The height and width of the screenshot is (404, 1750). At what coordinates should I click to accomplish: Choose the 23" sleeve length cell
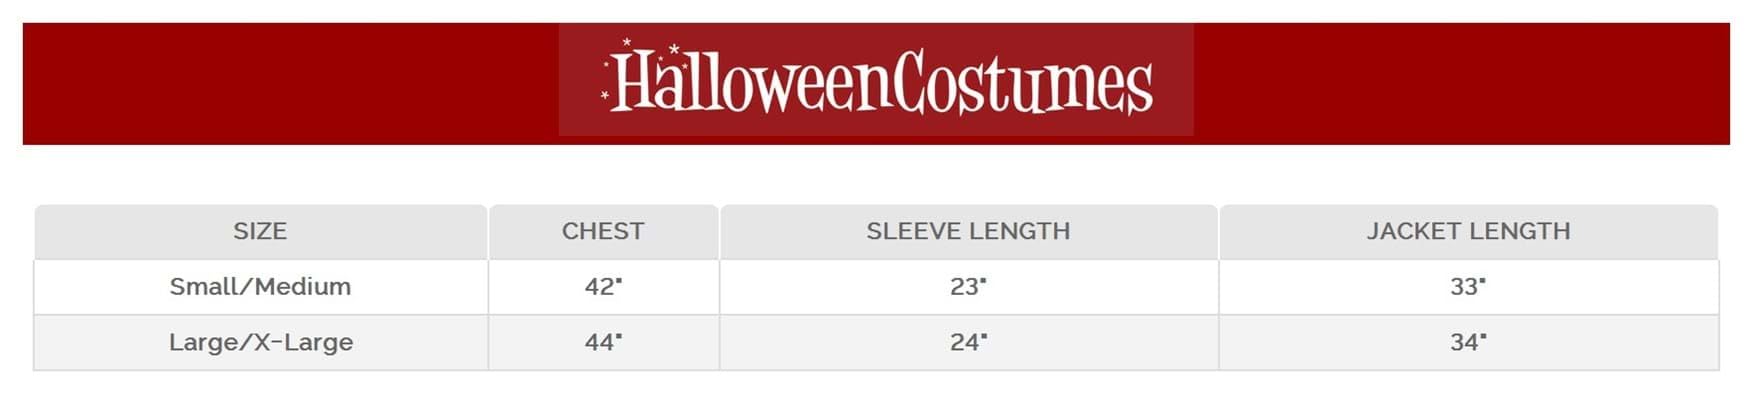point(968,287)
